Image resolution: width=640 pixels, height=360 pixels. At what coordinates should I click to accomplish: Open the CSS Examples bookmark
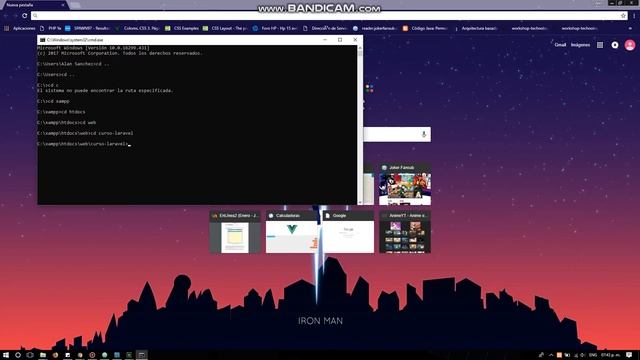[x=182, y=28]
